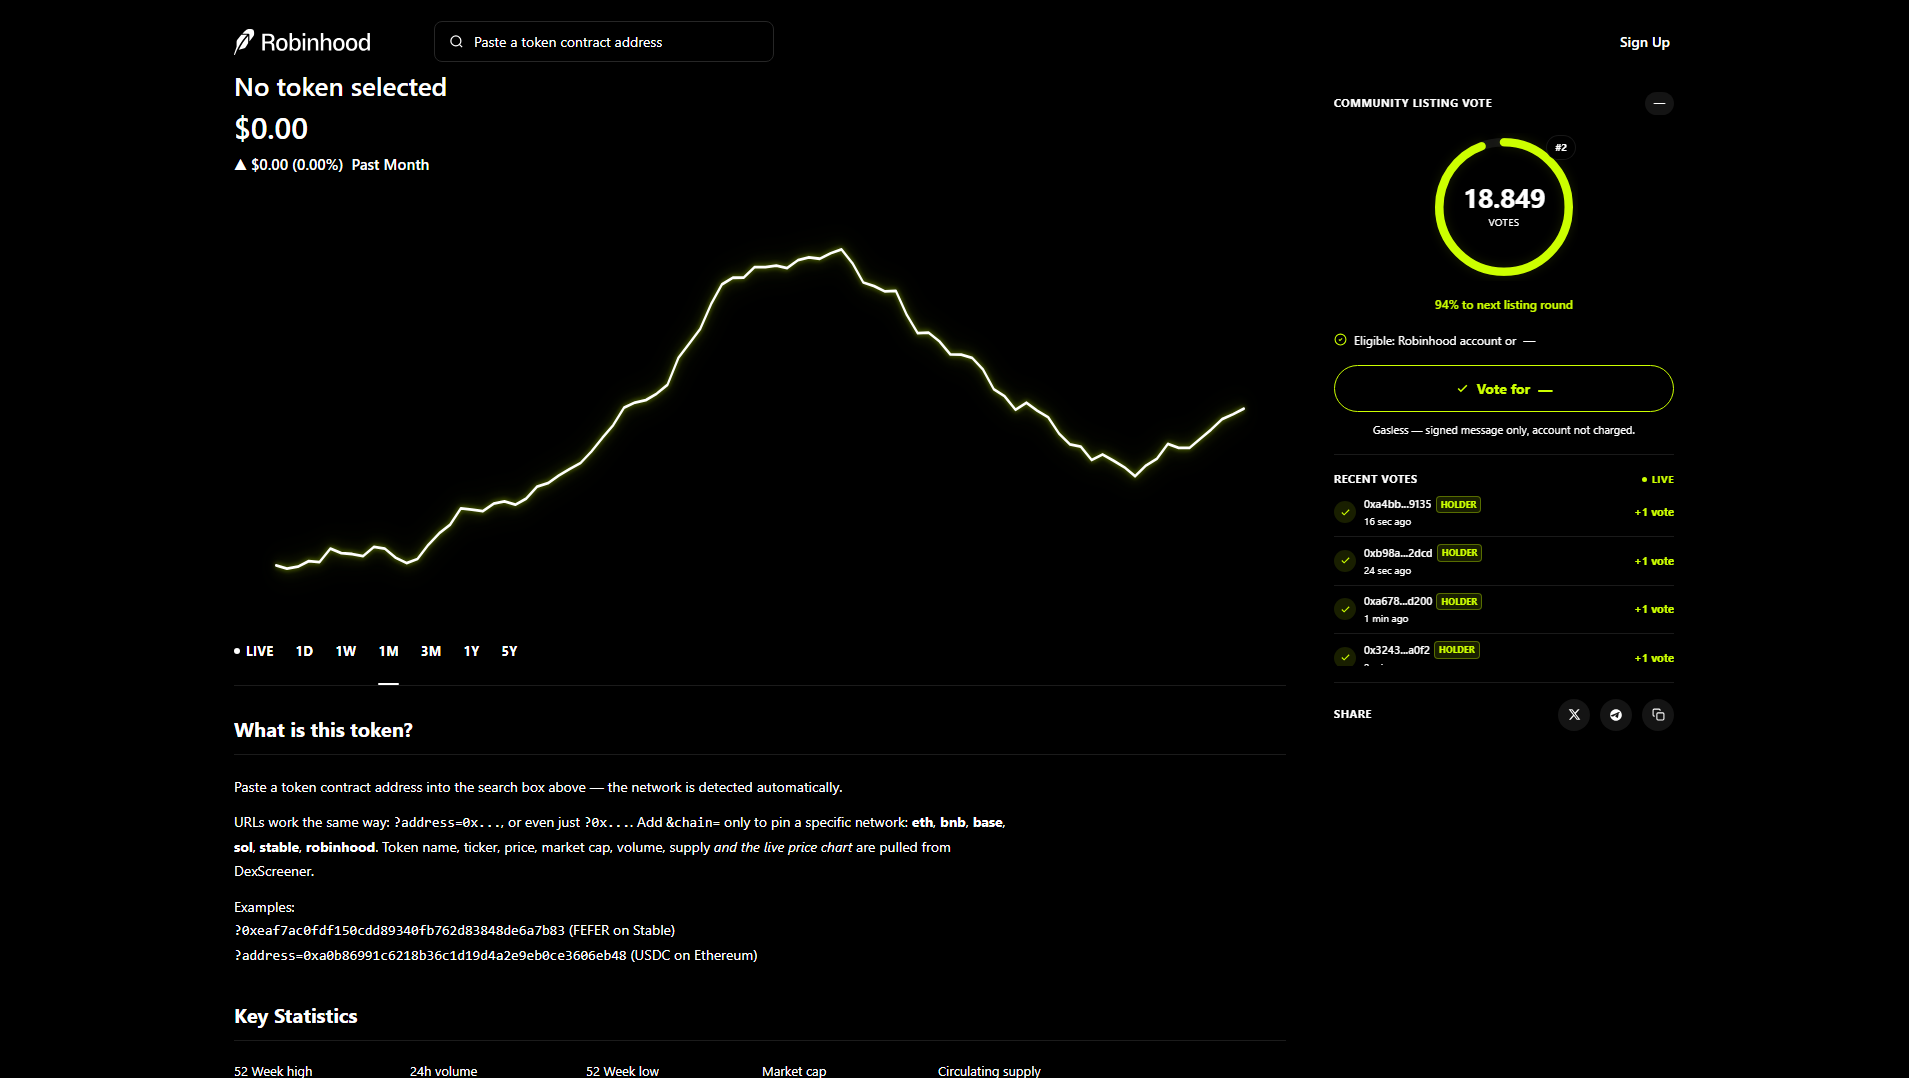Click the 'No token selected' heading
Viewport: 1909px width, 1078px height.
tap(340, 88)
